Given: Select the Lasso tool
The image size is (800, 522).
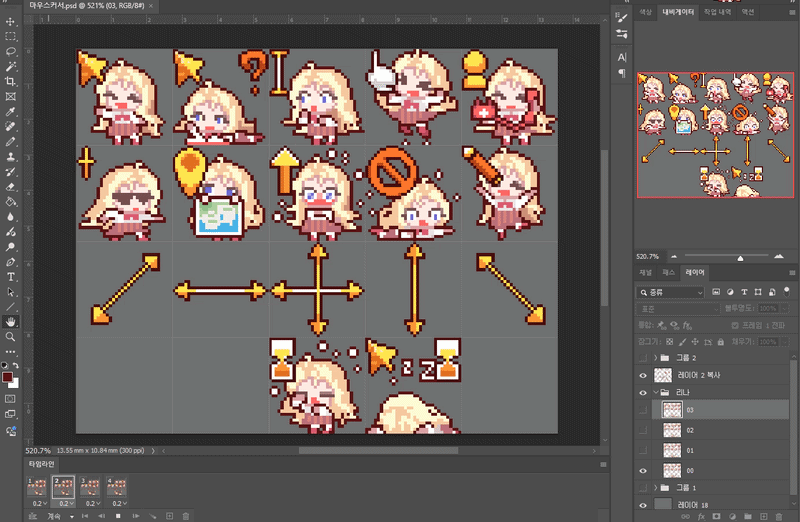Looking at the screenshot, I should click(x=11, y=50).
